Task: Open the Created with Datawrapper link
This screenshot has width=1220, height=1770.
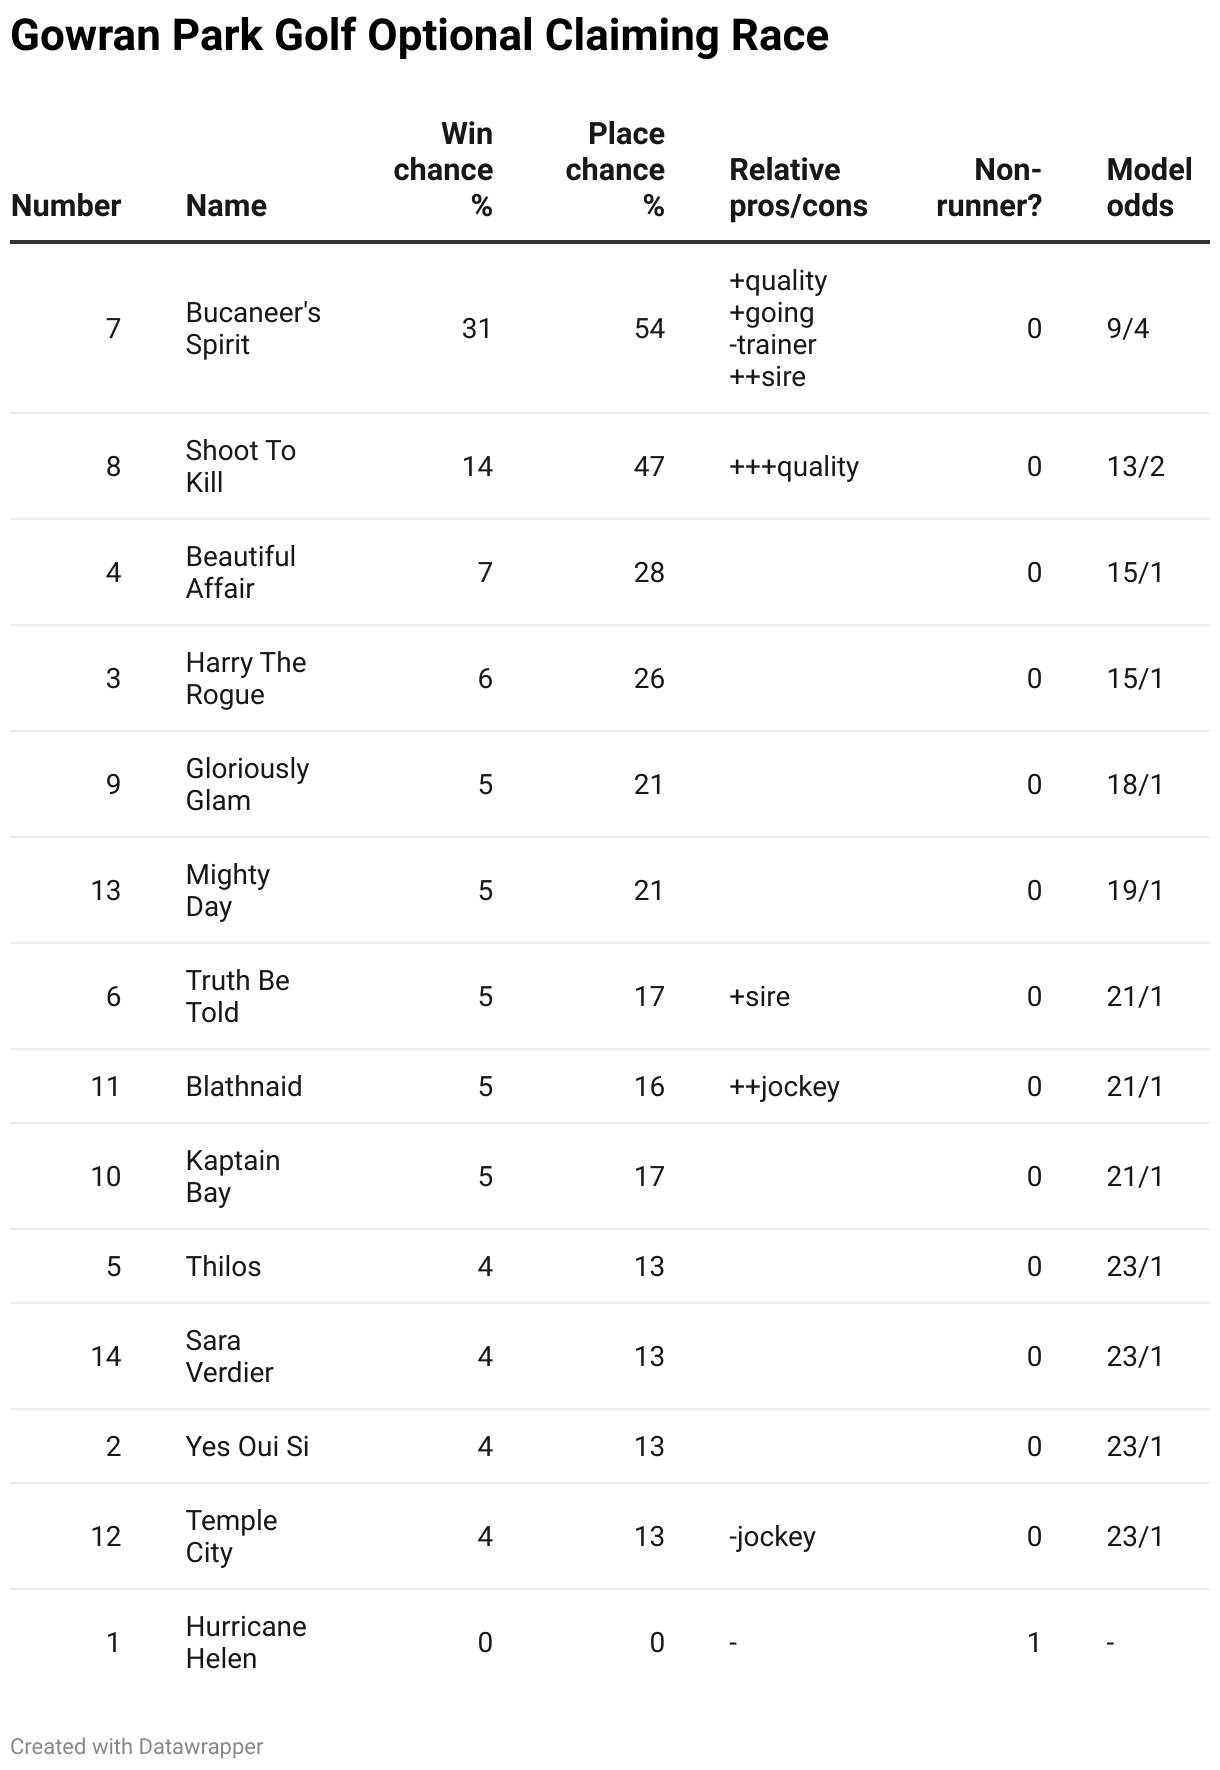Action: [x=137, y=1746]
